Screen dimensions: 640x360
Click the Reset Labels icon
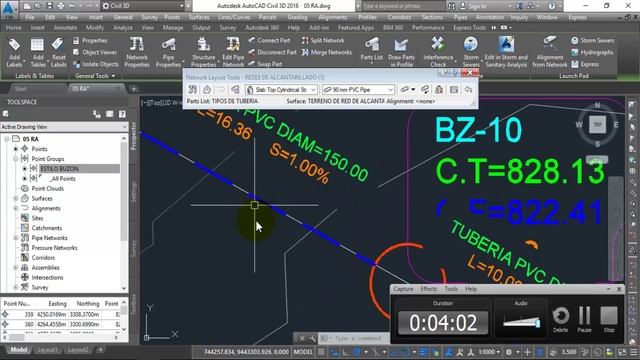coord(58,45)
